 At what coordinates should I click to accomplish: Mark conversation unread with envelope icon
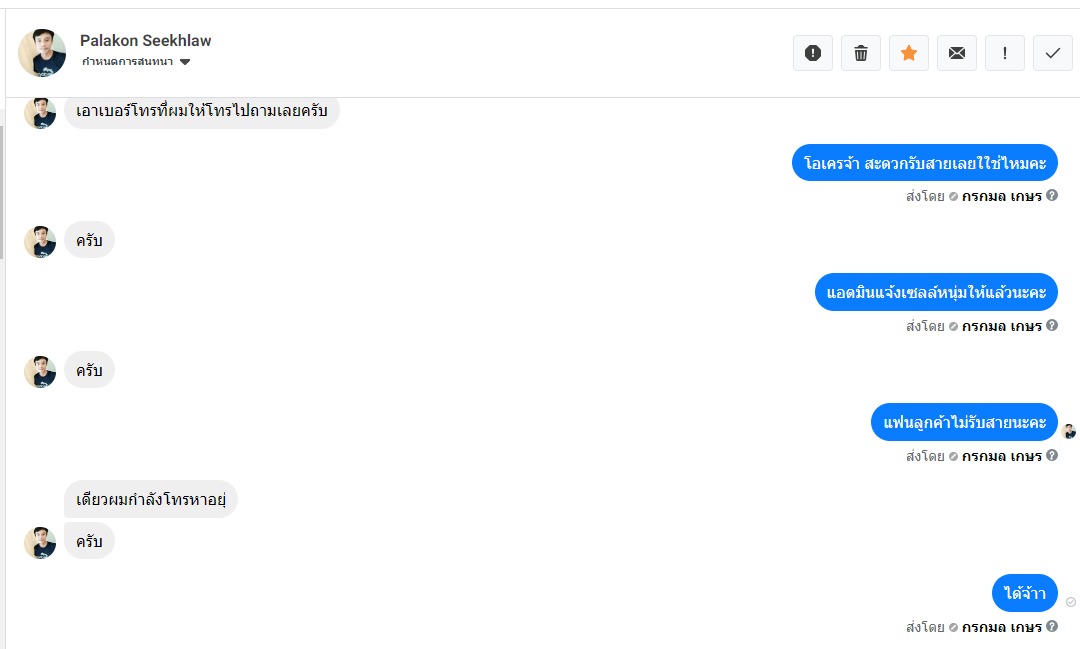[x=957, y=53]
